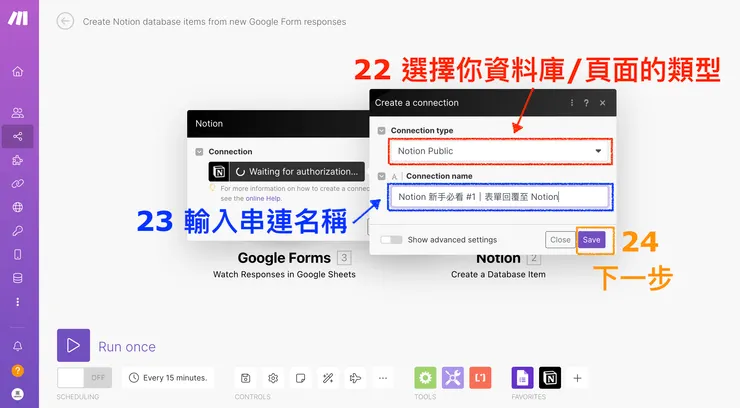Open the Team members sidebar icon

[17, 113]
